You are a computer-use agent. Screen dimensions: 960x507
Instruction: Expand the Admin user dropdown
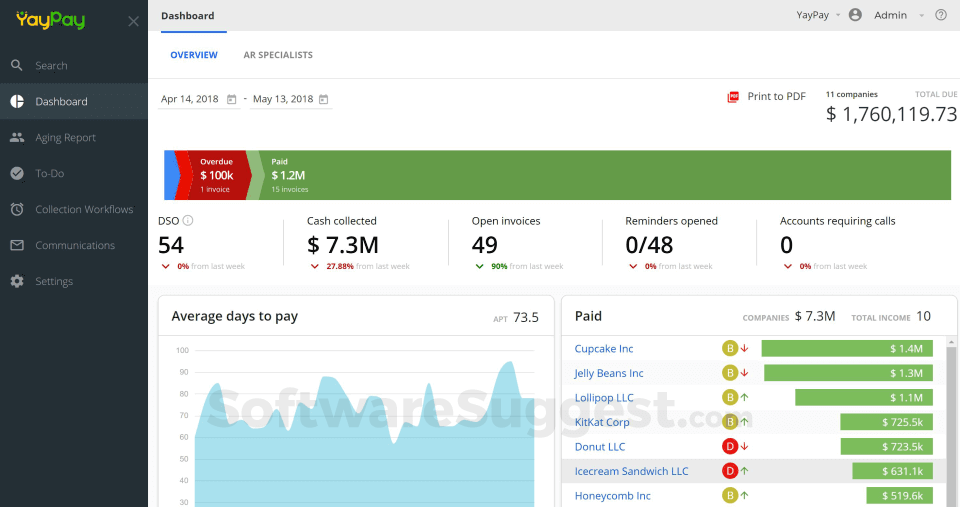pyautogui.click(x=922, y=16)
